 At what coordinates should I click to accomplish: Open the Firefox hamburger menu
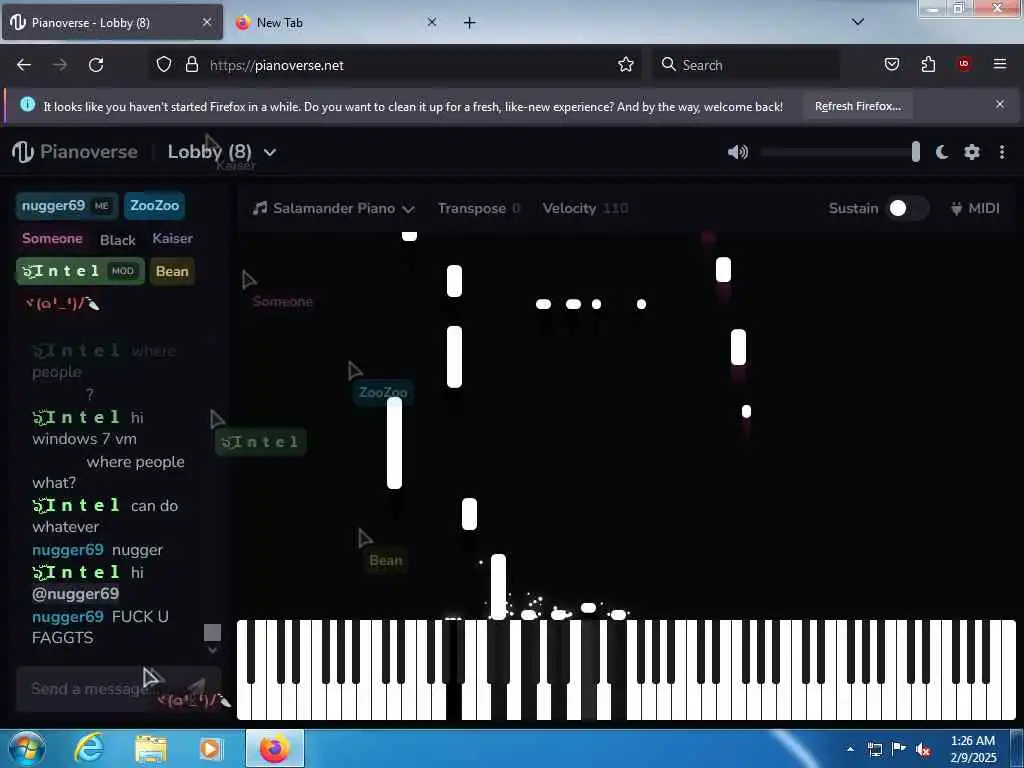(x=1000, y=64)
